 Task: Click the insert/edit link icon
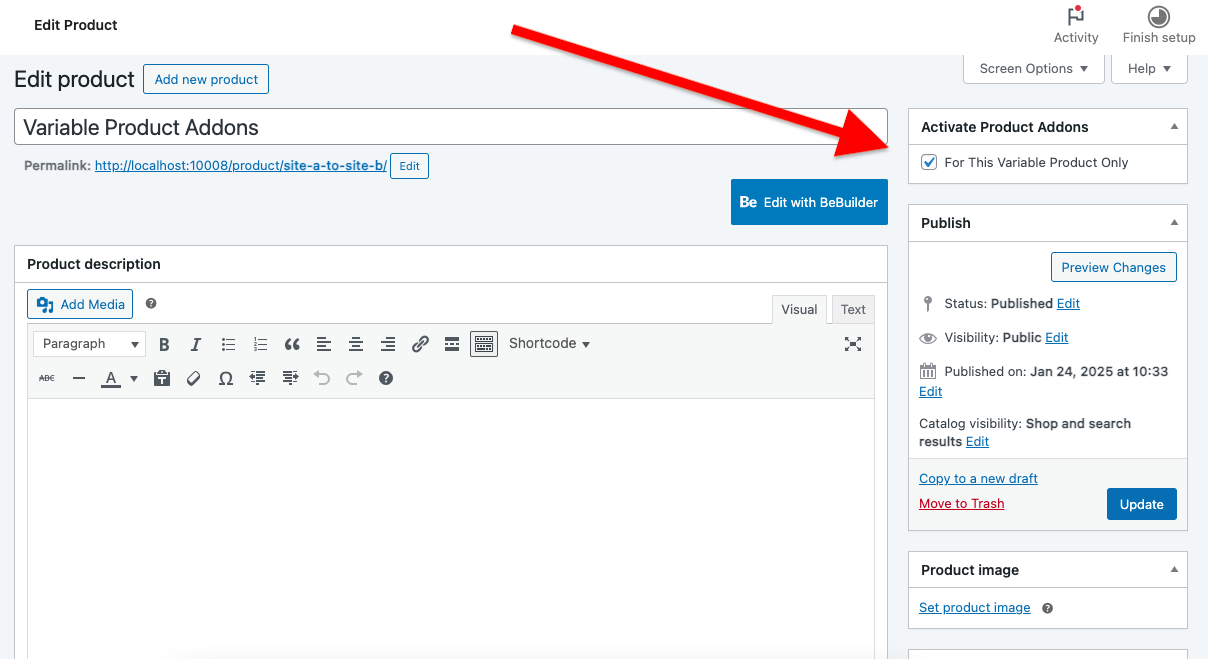coord(420,344)
